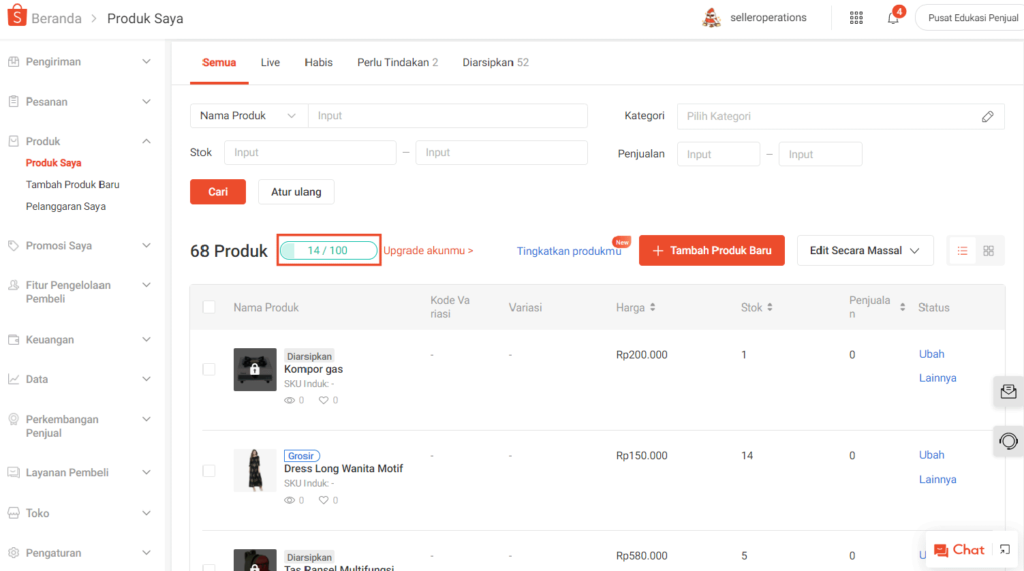Click the red Tambah Produk Baru button
The height and width of the screenshot is (571, 1024).
[x=712, y=251]
